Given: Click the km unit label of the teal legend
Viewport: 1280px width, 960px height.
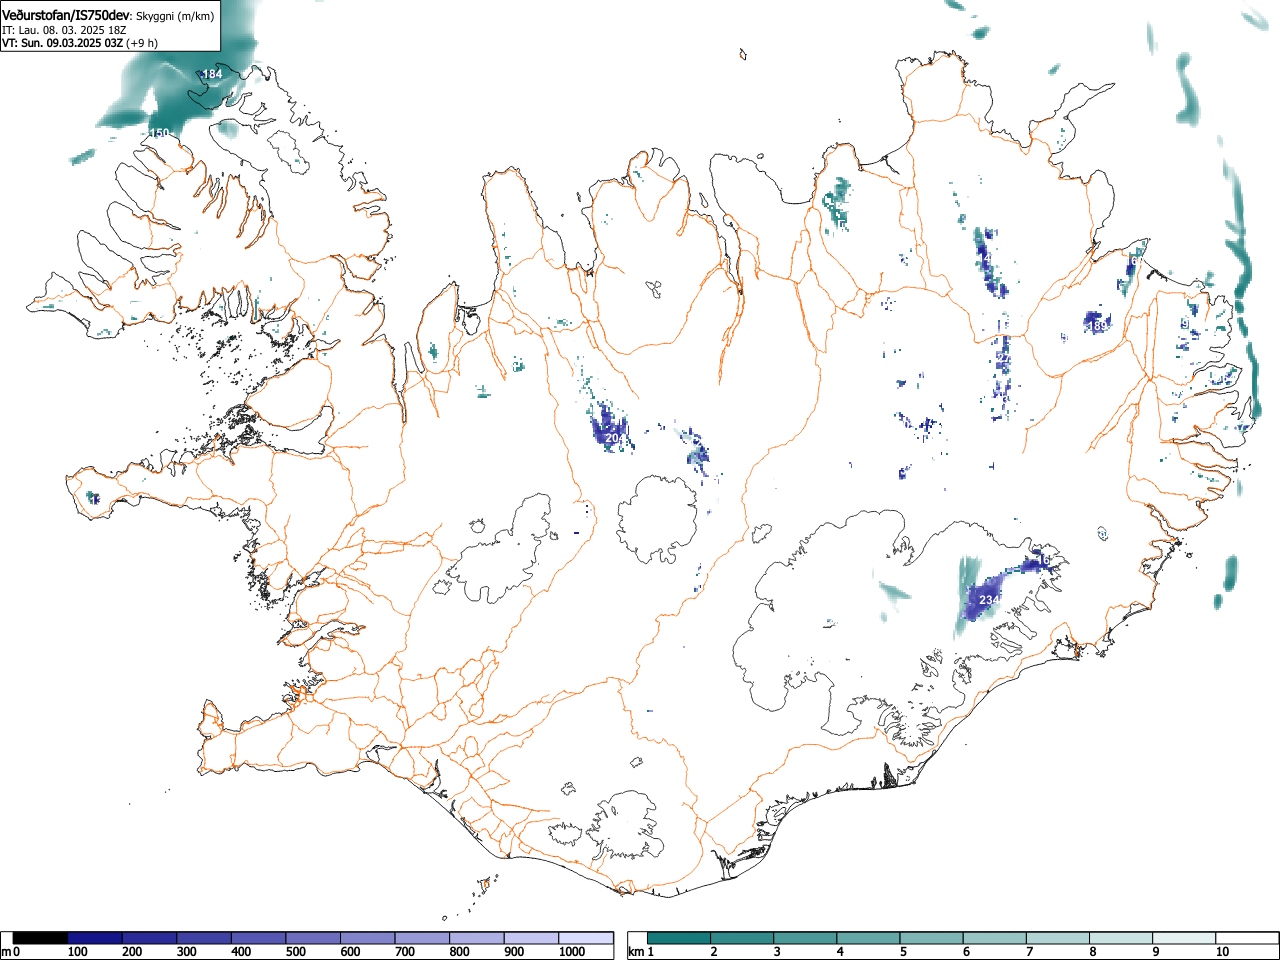Looking at the screenshot, I should click(x=635, y=953).
